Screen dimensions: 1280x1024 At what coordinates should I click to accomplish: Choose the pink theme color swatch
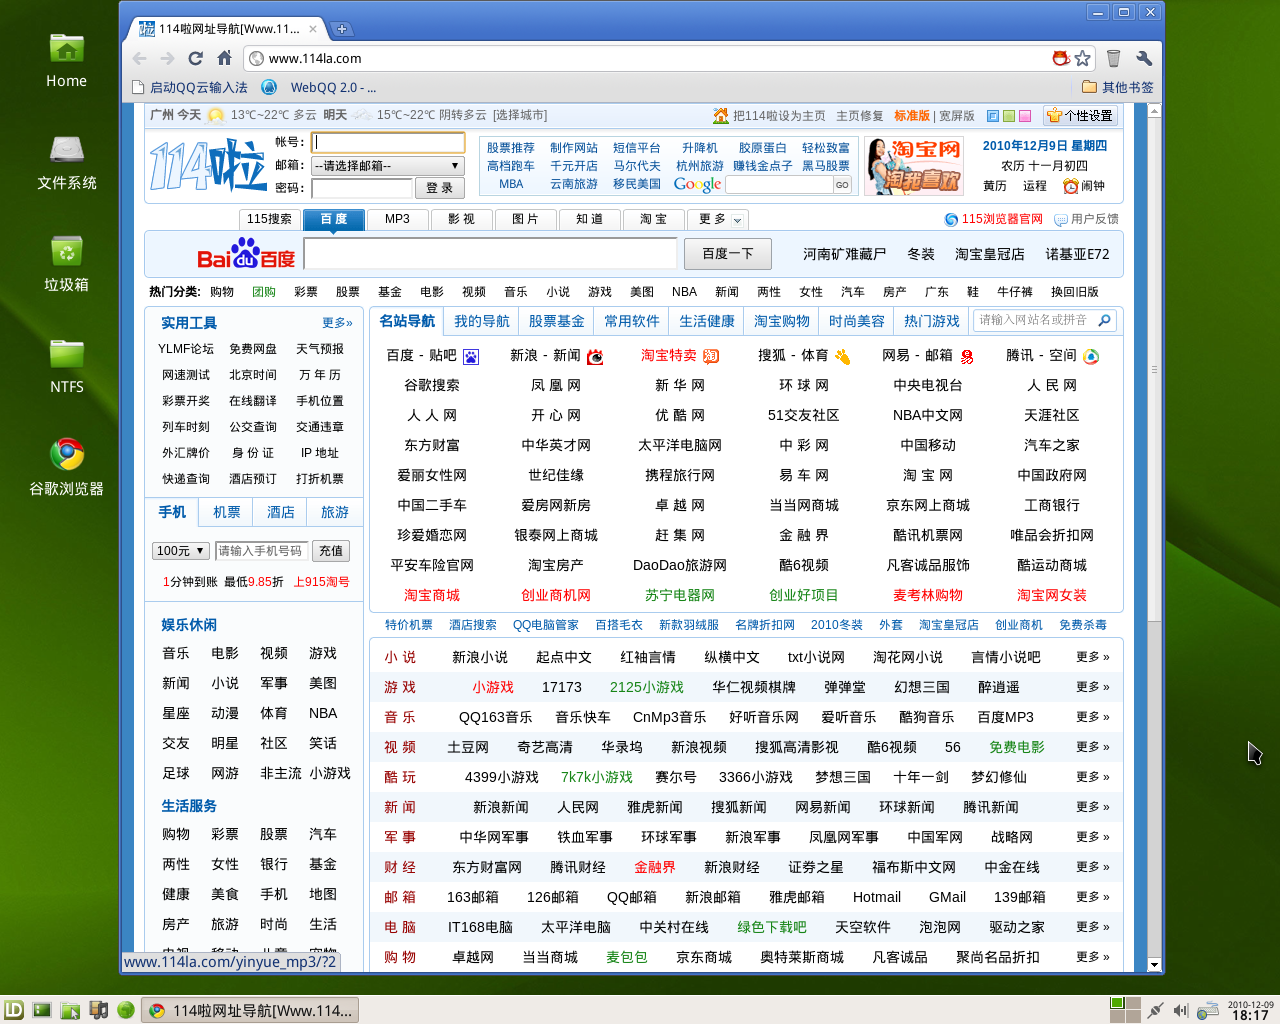pyautogui.click(x=1025, y=116)
